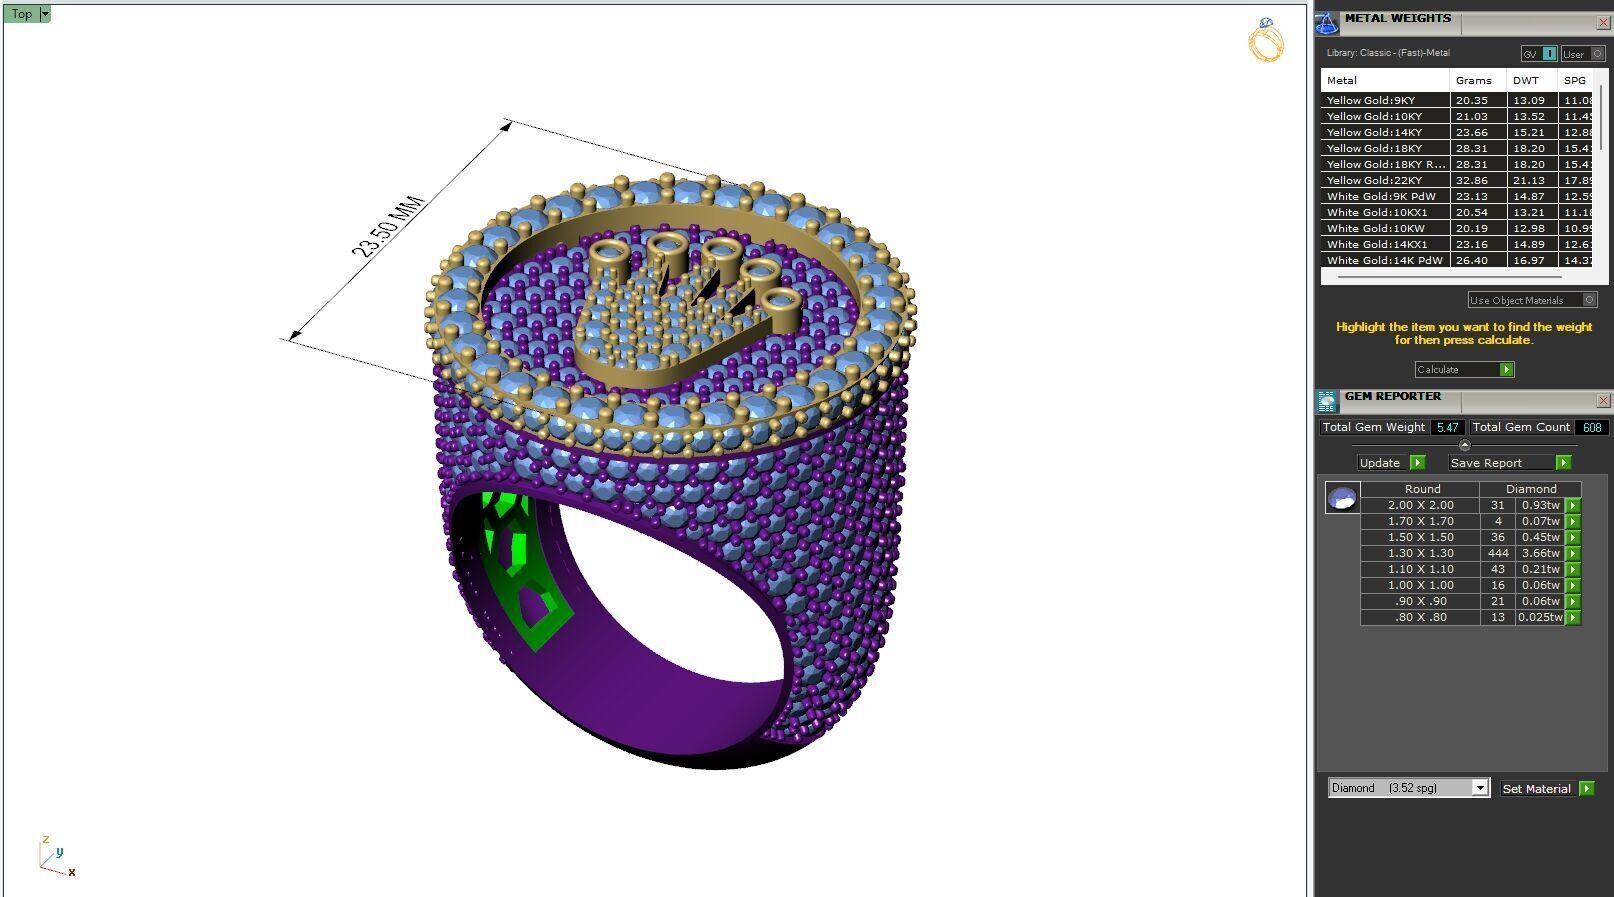Screen dimensions: 1614x897
Task: Click green arrow for .90 X .90 row
Action: [1573, 601]
